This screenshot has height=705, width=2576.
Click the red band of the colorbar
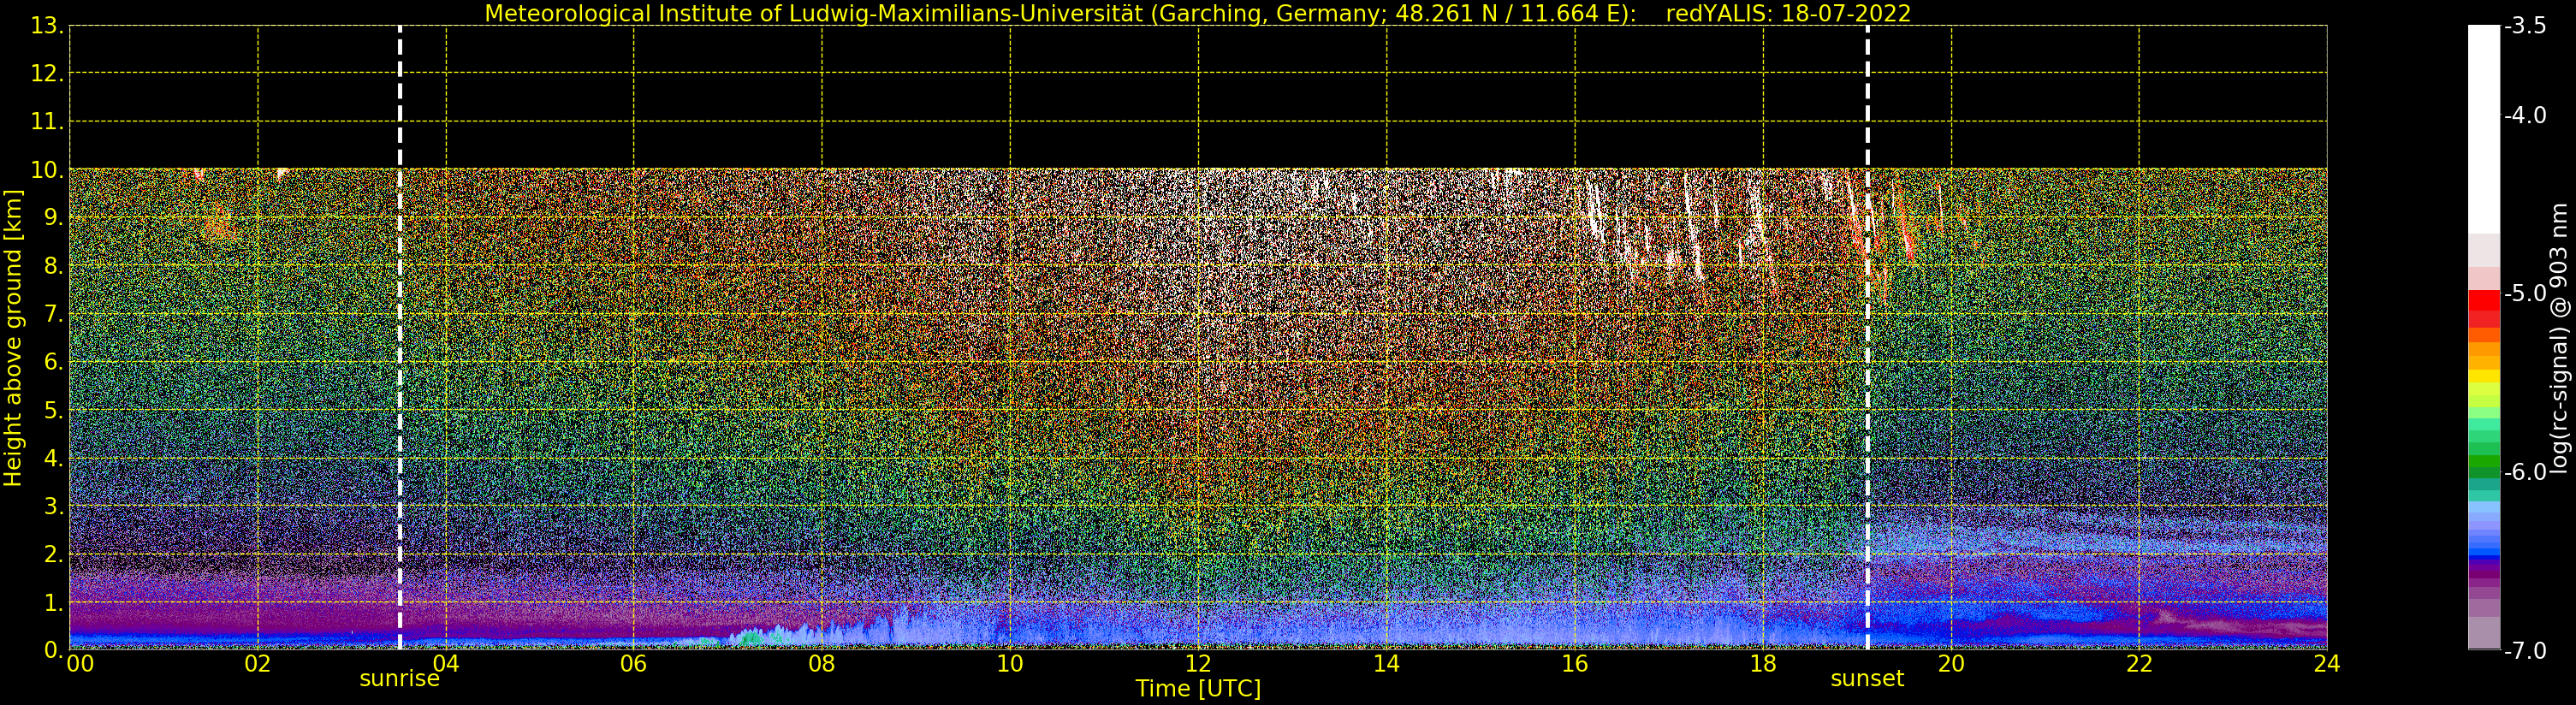2484,301
